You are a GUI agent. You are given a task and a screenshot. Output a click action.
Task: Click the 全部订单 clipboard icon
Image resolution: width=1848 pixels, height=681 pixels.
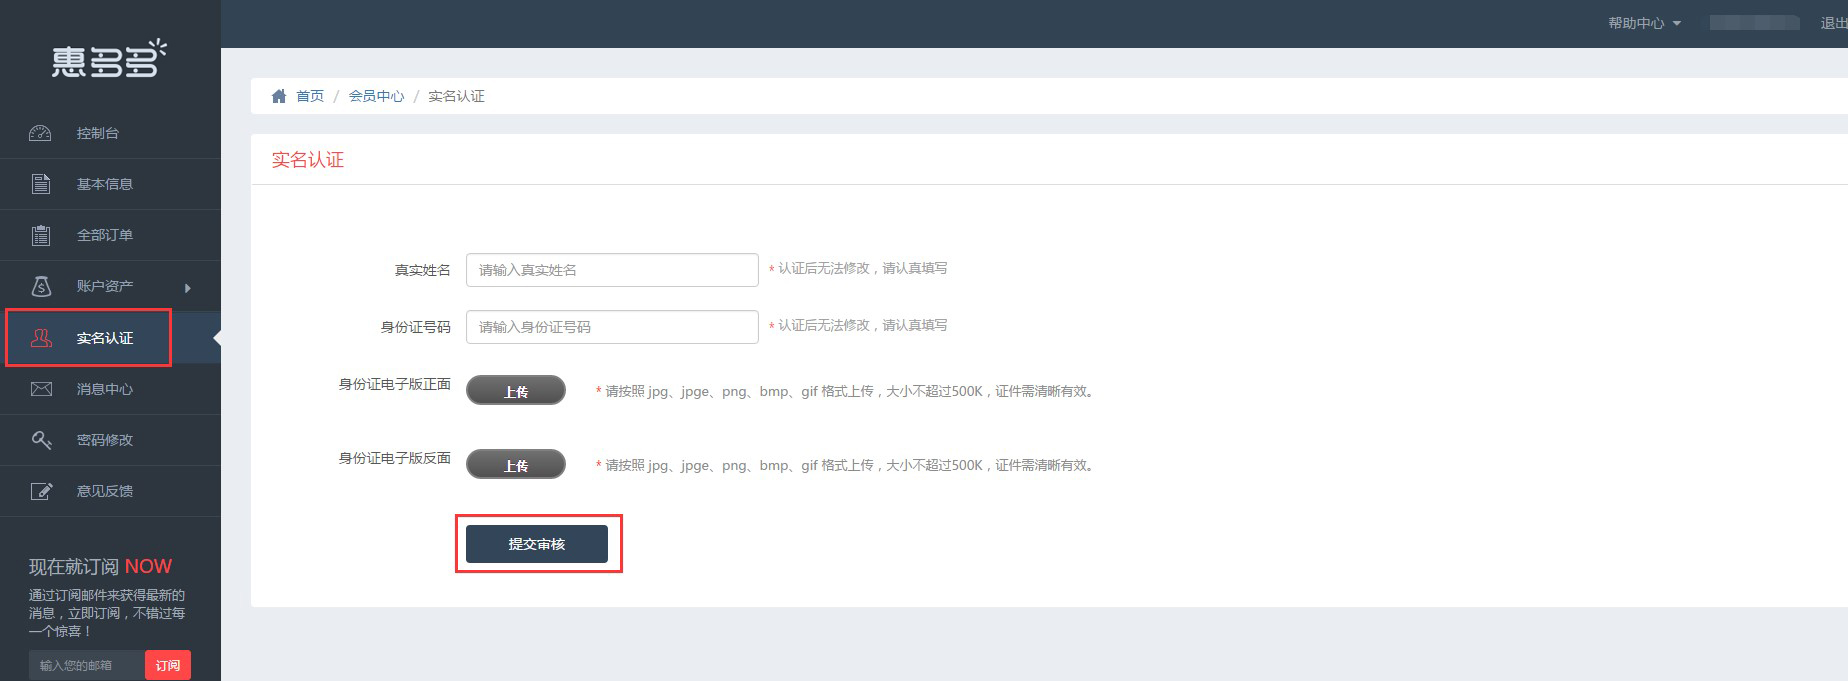(x=40, y=235)
